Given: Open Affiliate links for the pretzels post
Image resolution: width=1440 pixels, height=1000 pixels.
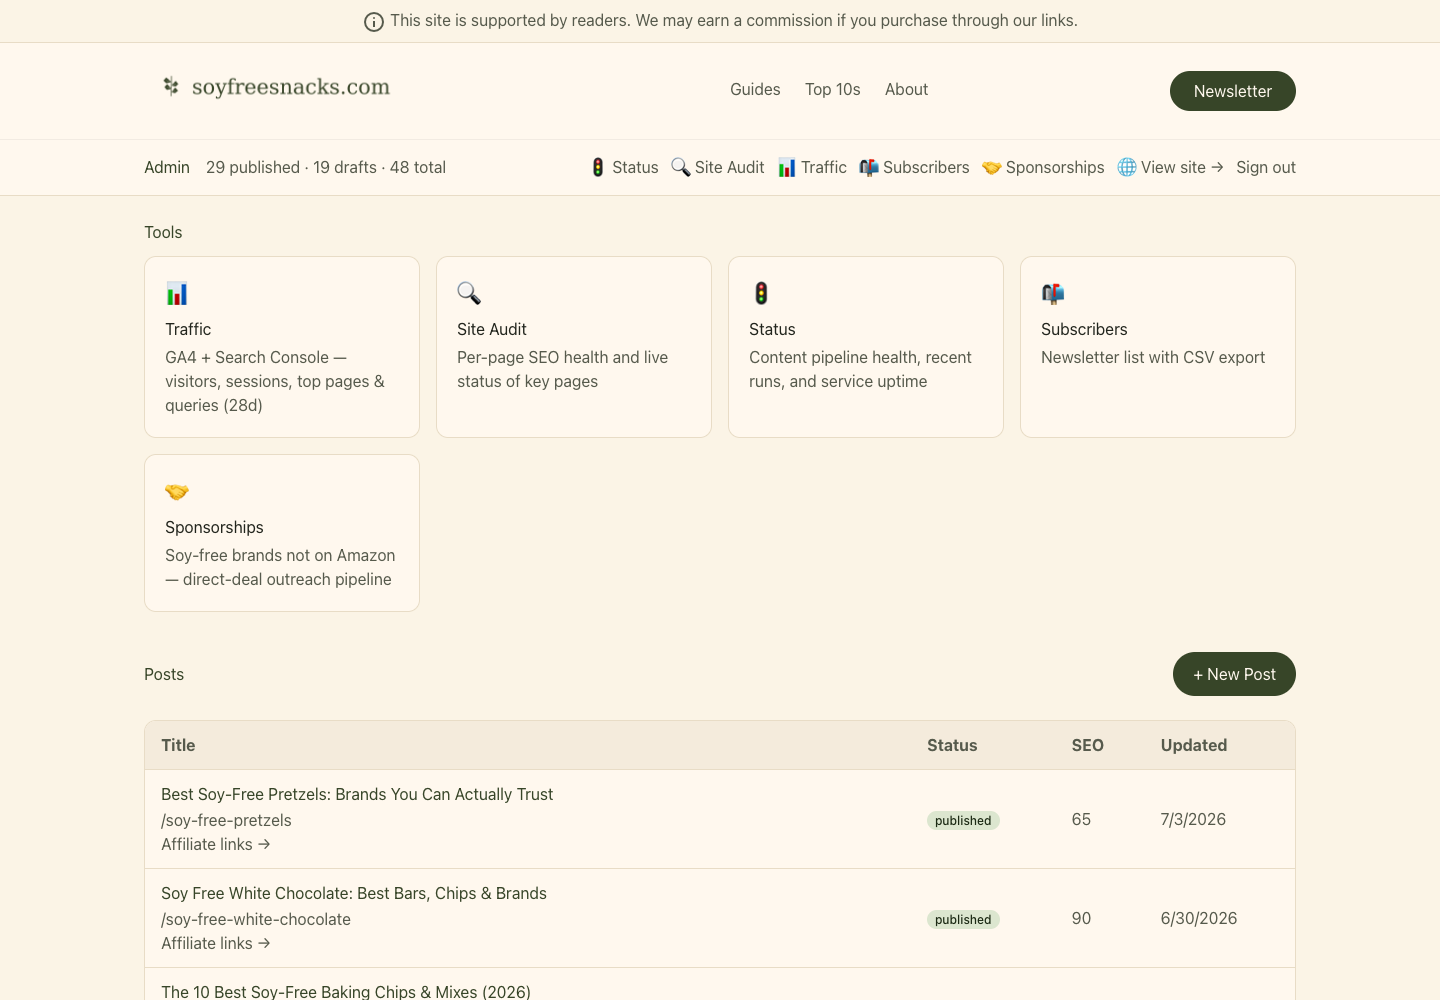Looking at the screenshot, I should 216,844.
